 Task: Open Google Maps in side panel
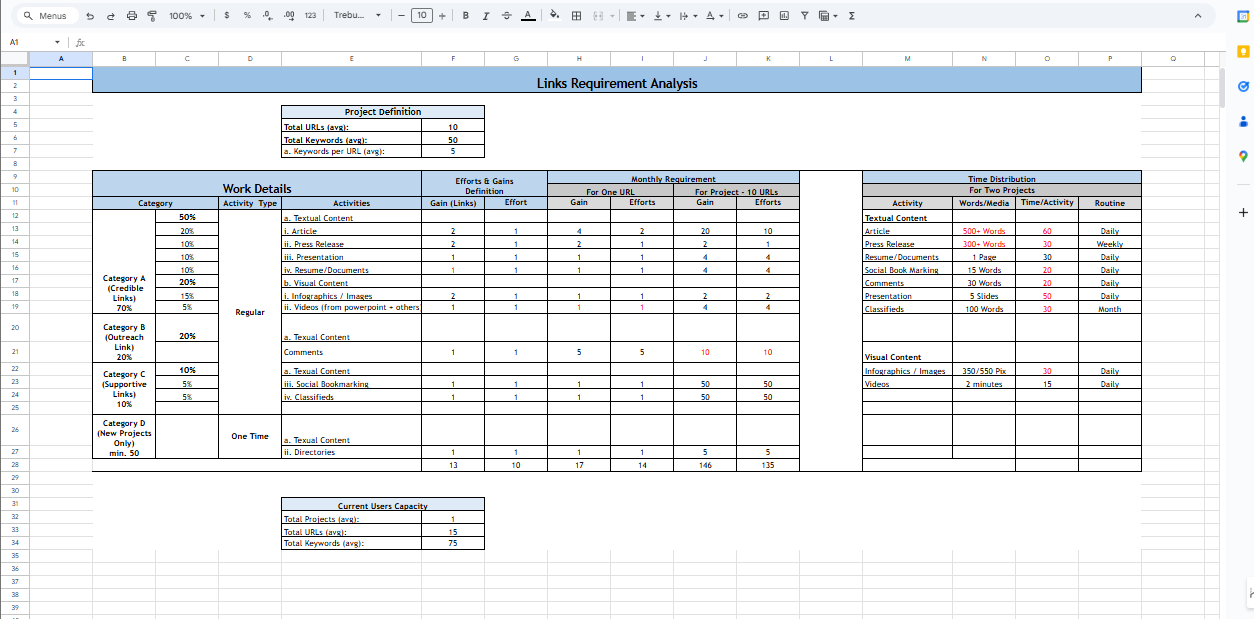(x=1243, y=155)
